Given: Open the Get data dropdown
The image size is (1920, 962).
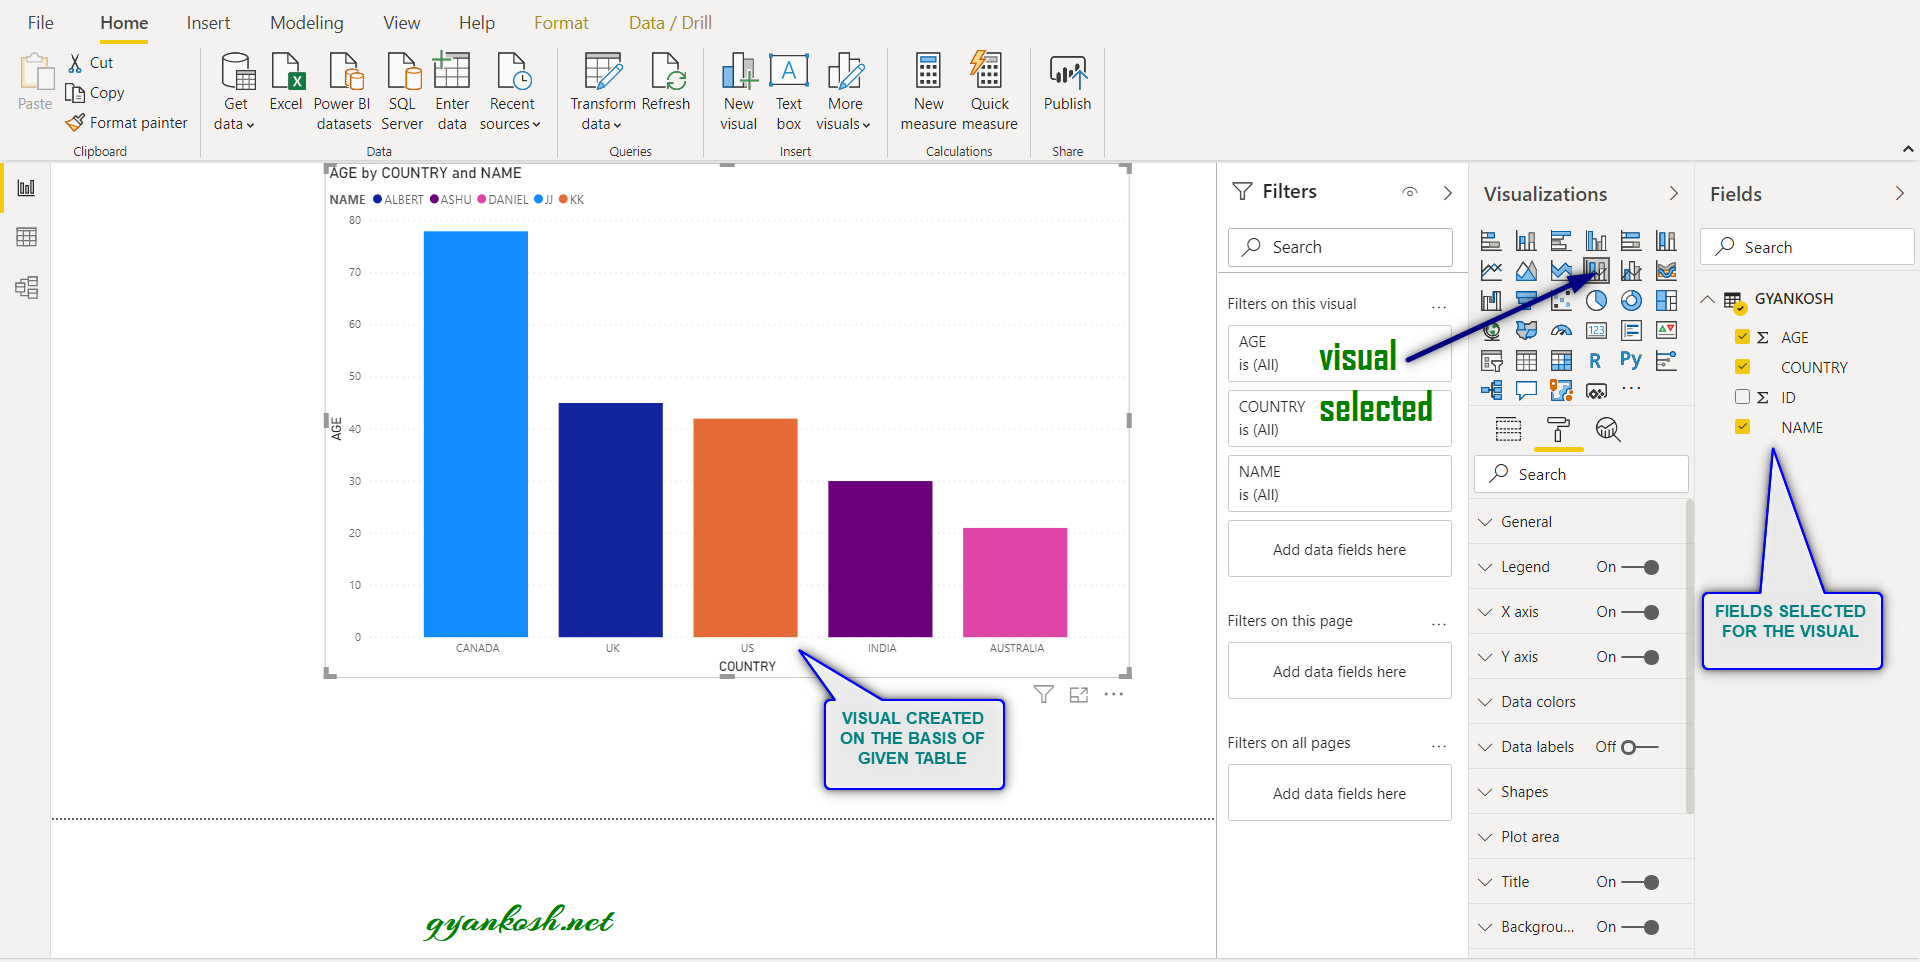Looking at the screenshot, I should (x=236, y=92).
